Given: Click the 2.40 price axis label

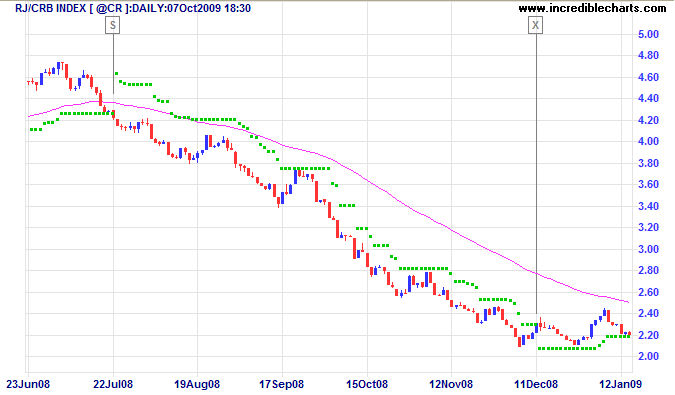Looking at the screenshot, I should pos(648,313).
